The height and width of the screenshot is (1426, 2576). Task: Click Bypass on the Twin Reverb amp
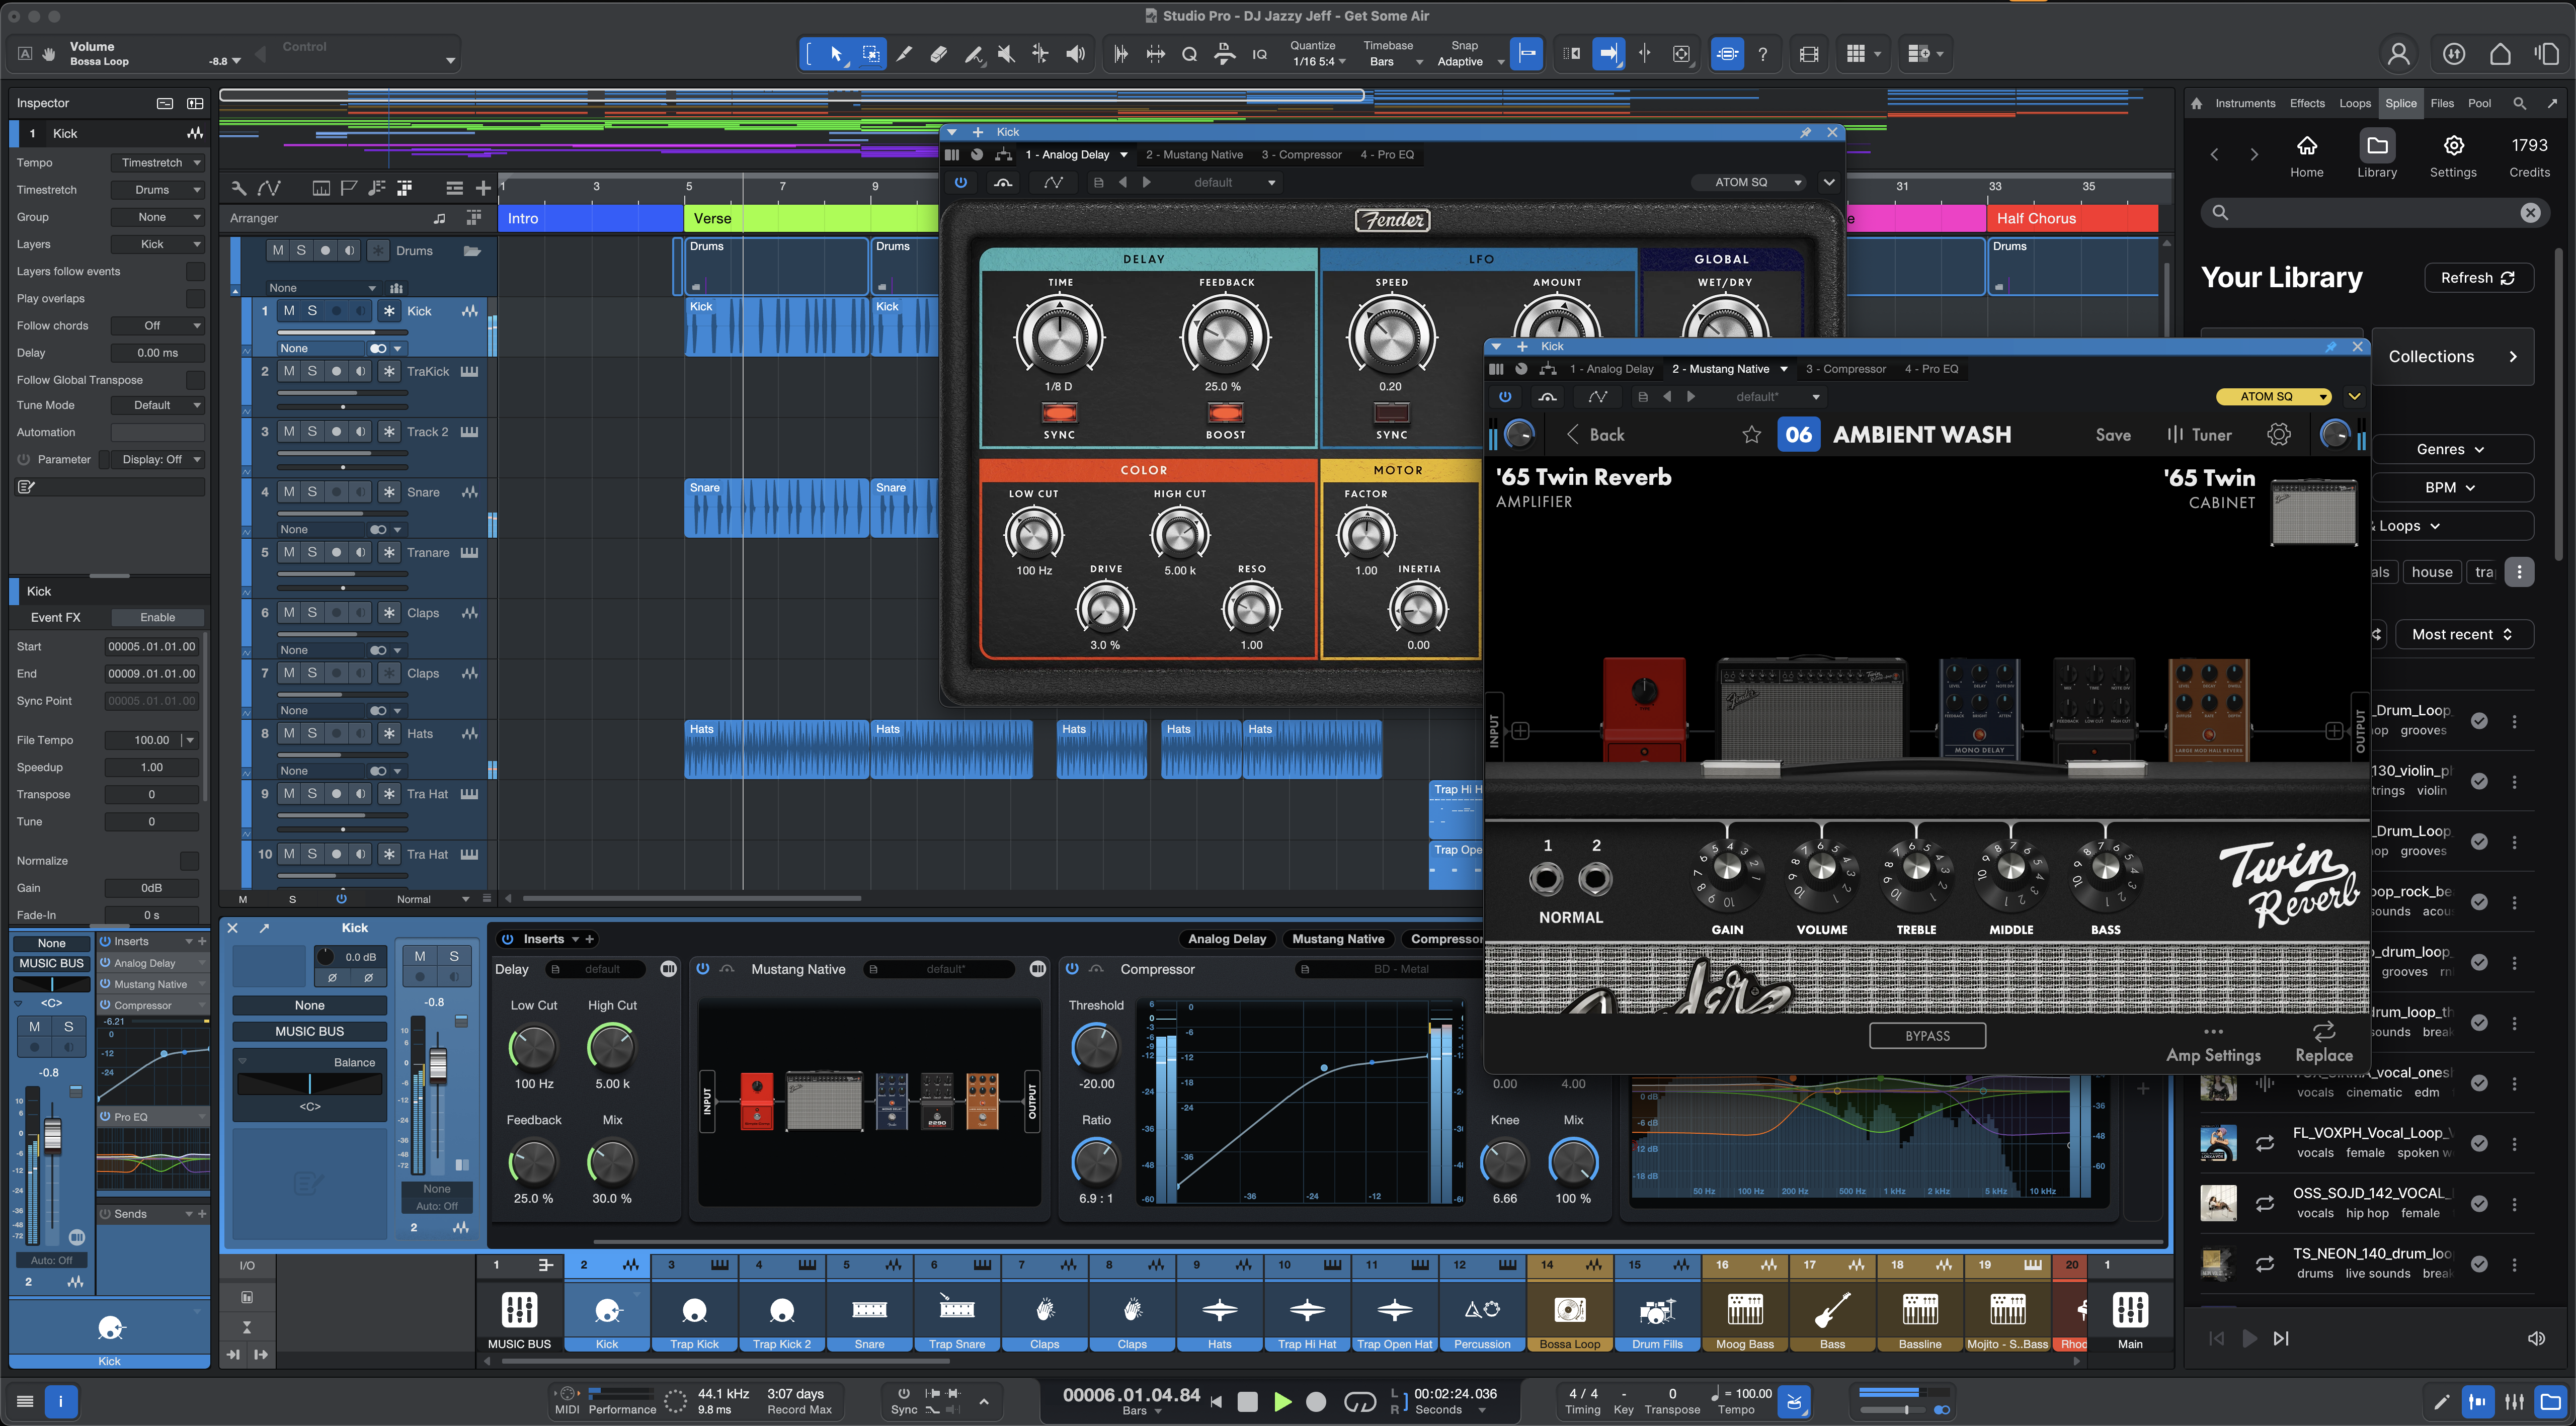(x=1927, y=1035)
